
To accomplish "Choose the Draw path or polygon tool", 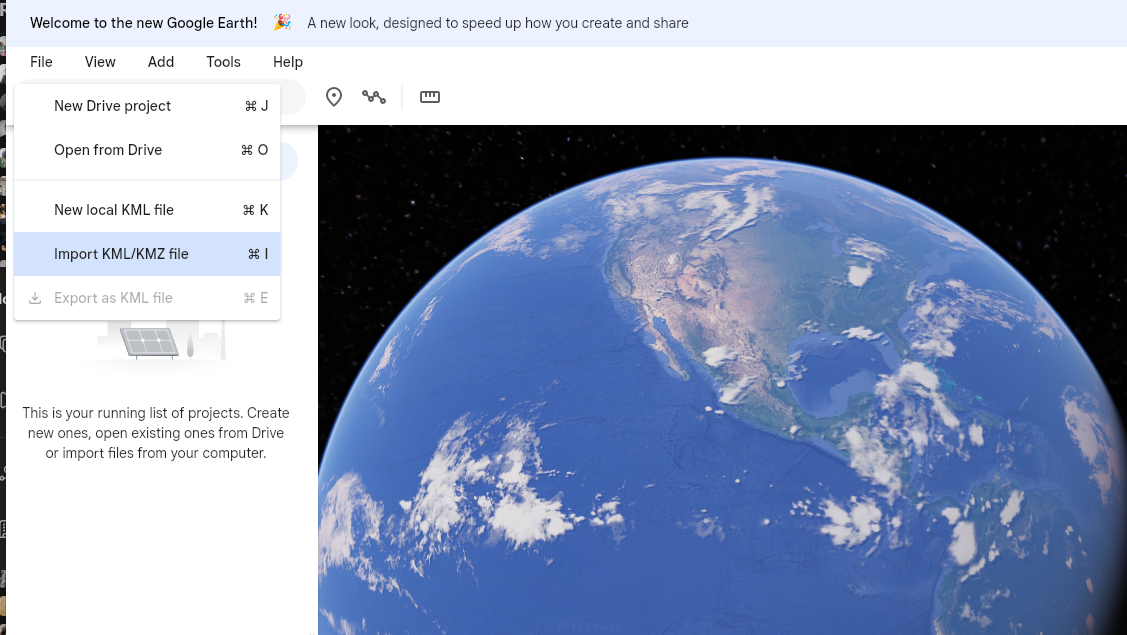I will point(374,97).
